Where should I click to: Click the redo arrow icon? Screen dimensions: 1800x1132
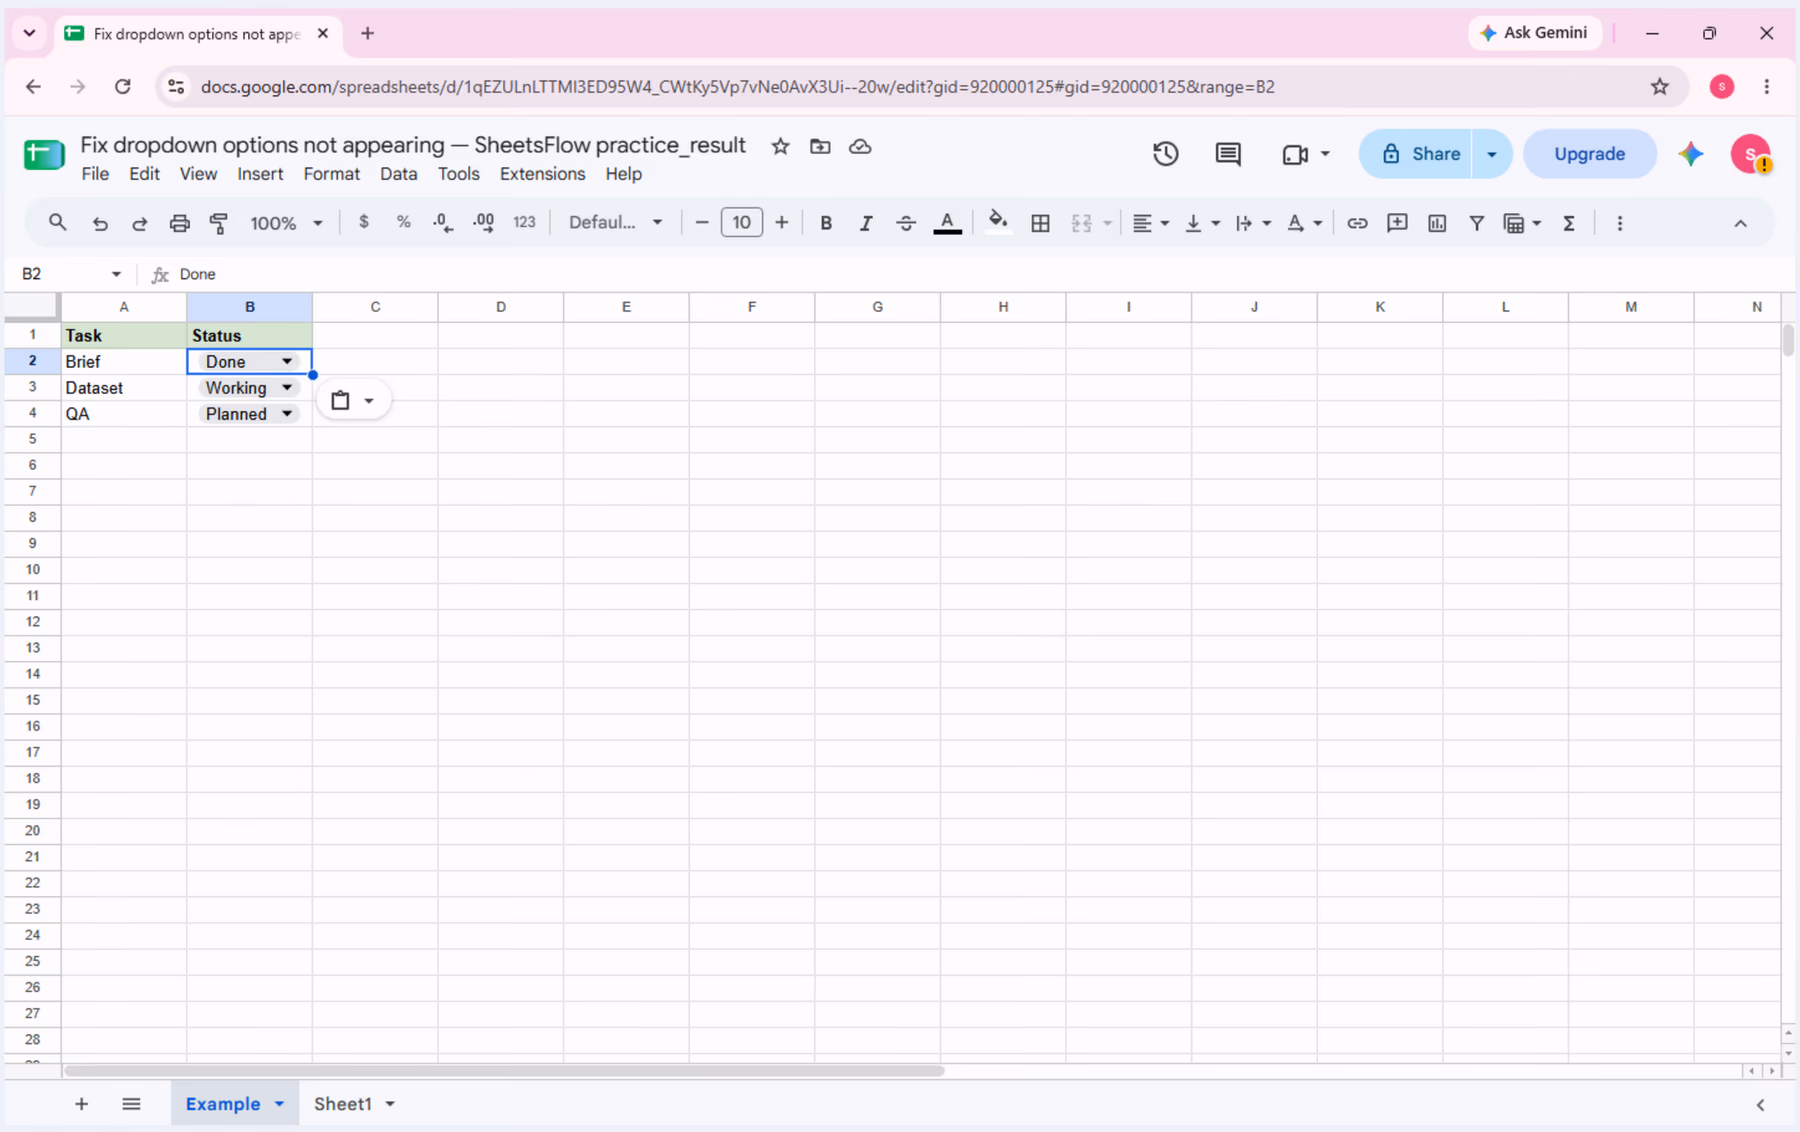pyautogui.click(x=140, y=223)
